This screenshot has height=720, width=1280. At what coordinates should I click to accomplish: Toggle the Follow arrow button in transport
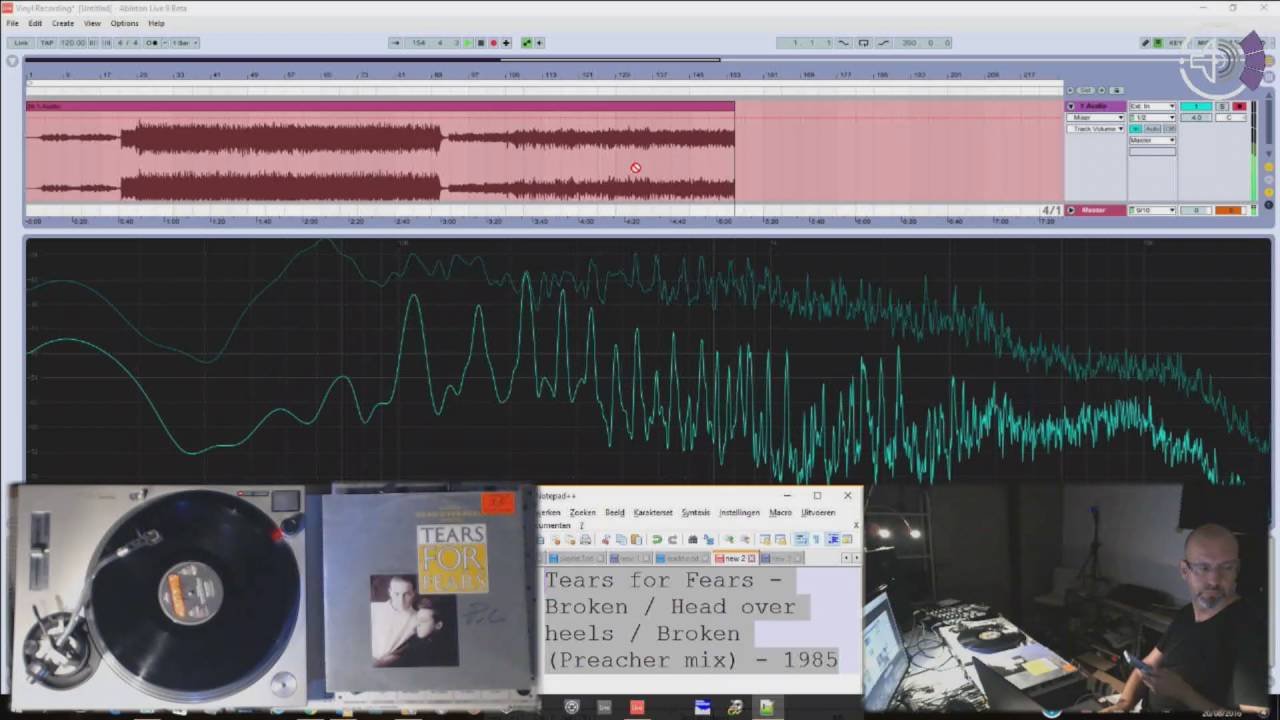pos(395,43)
